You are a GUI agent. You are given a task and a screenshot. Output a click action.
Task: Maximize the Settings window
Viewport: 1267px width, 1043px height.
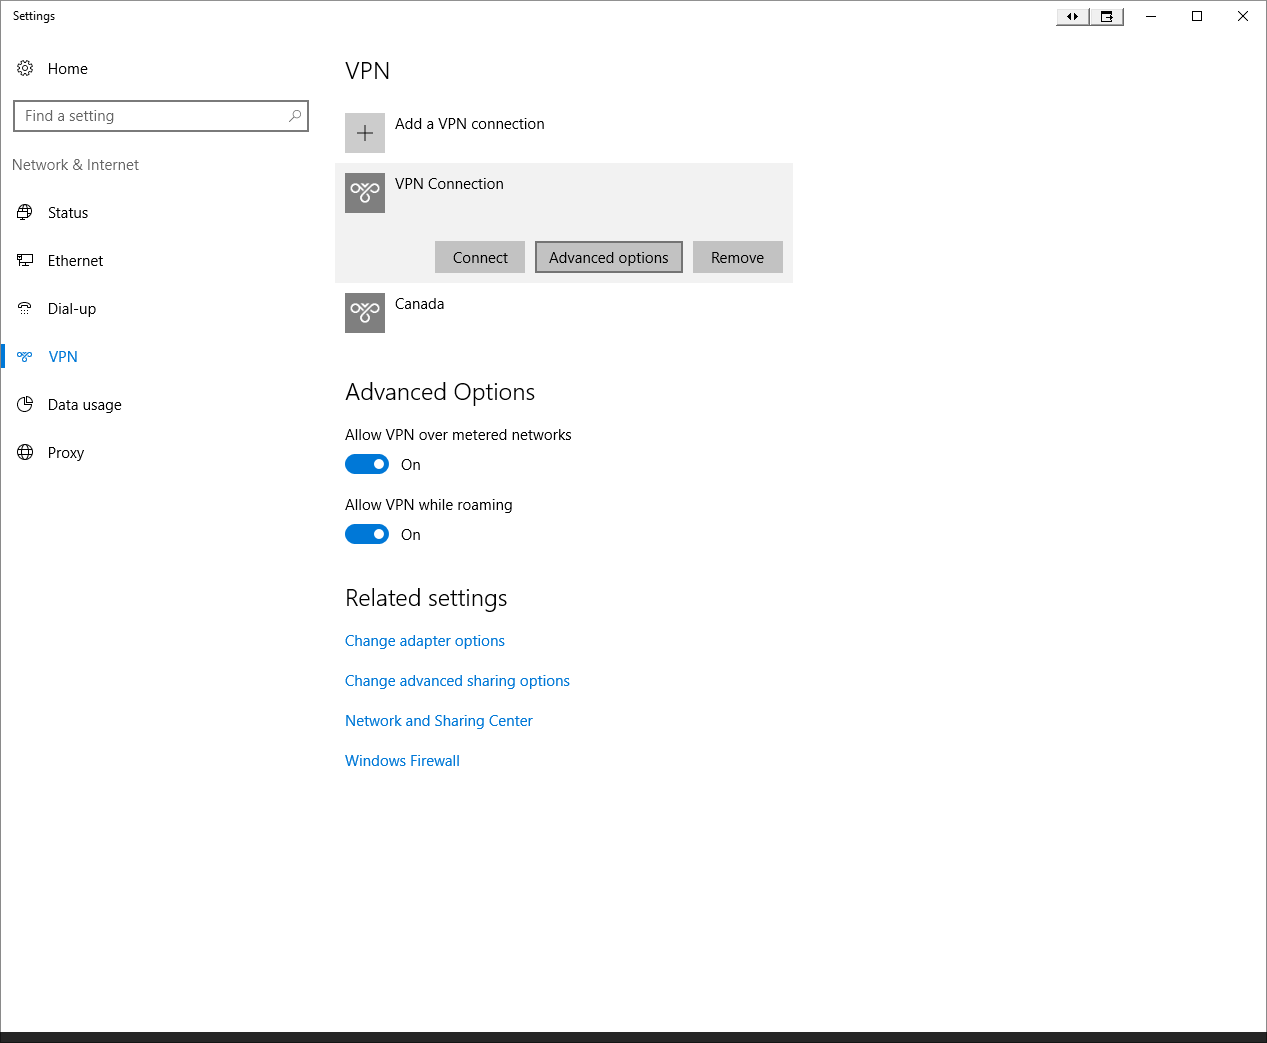[1197, 16]
